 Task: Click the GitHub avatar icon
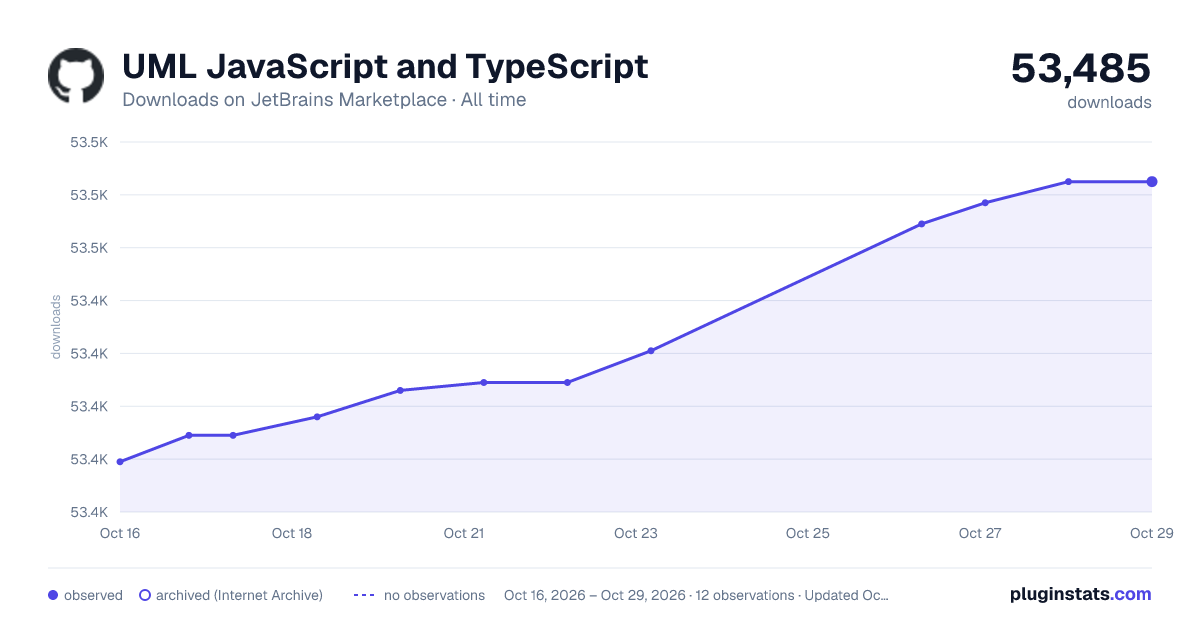pyautogui.click(x=76, y=76)
